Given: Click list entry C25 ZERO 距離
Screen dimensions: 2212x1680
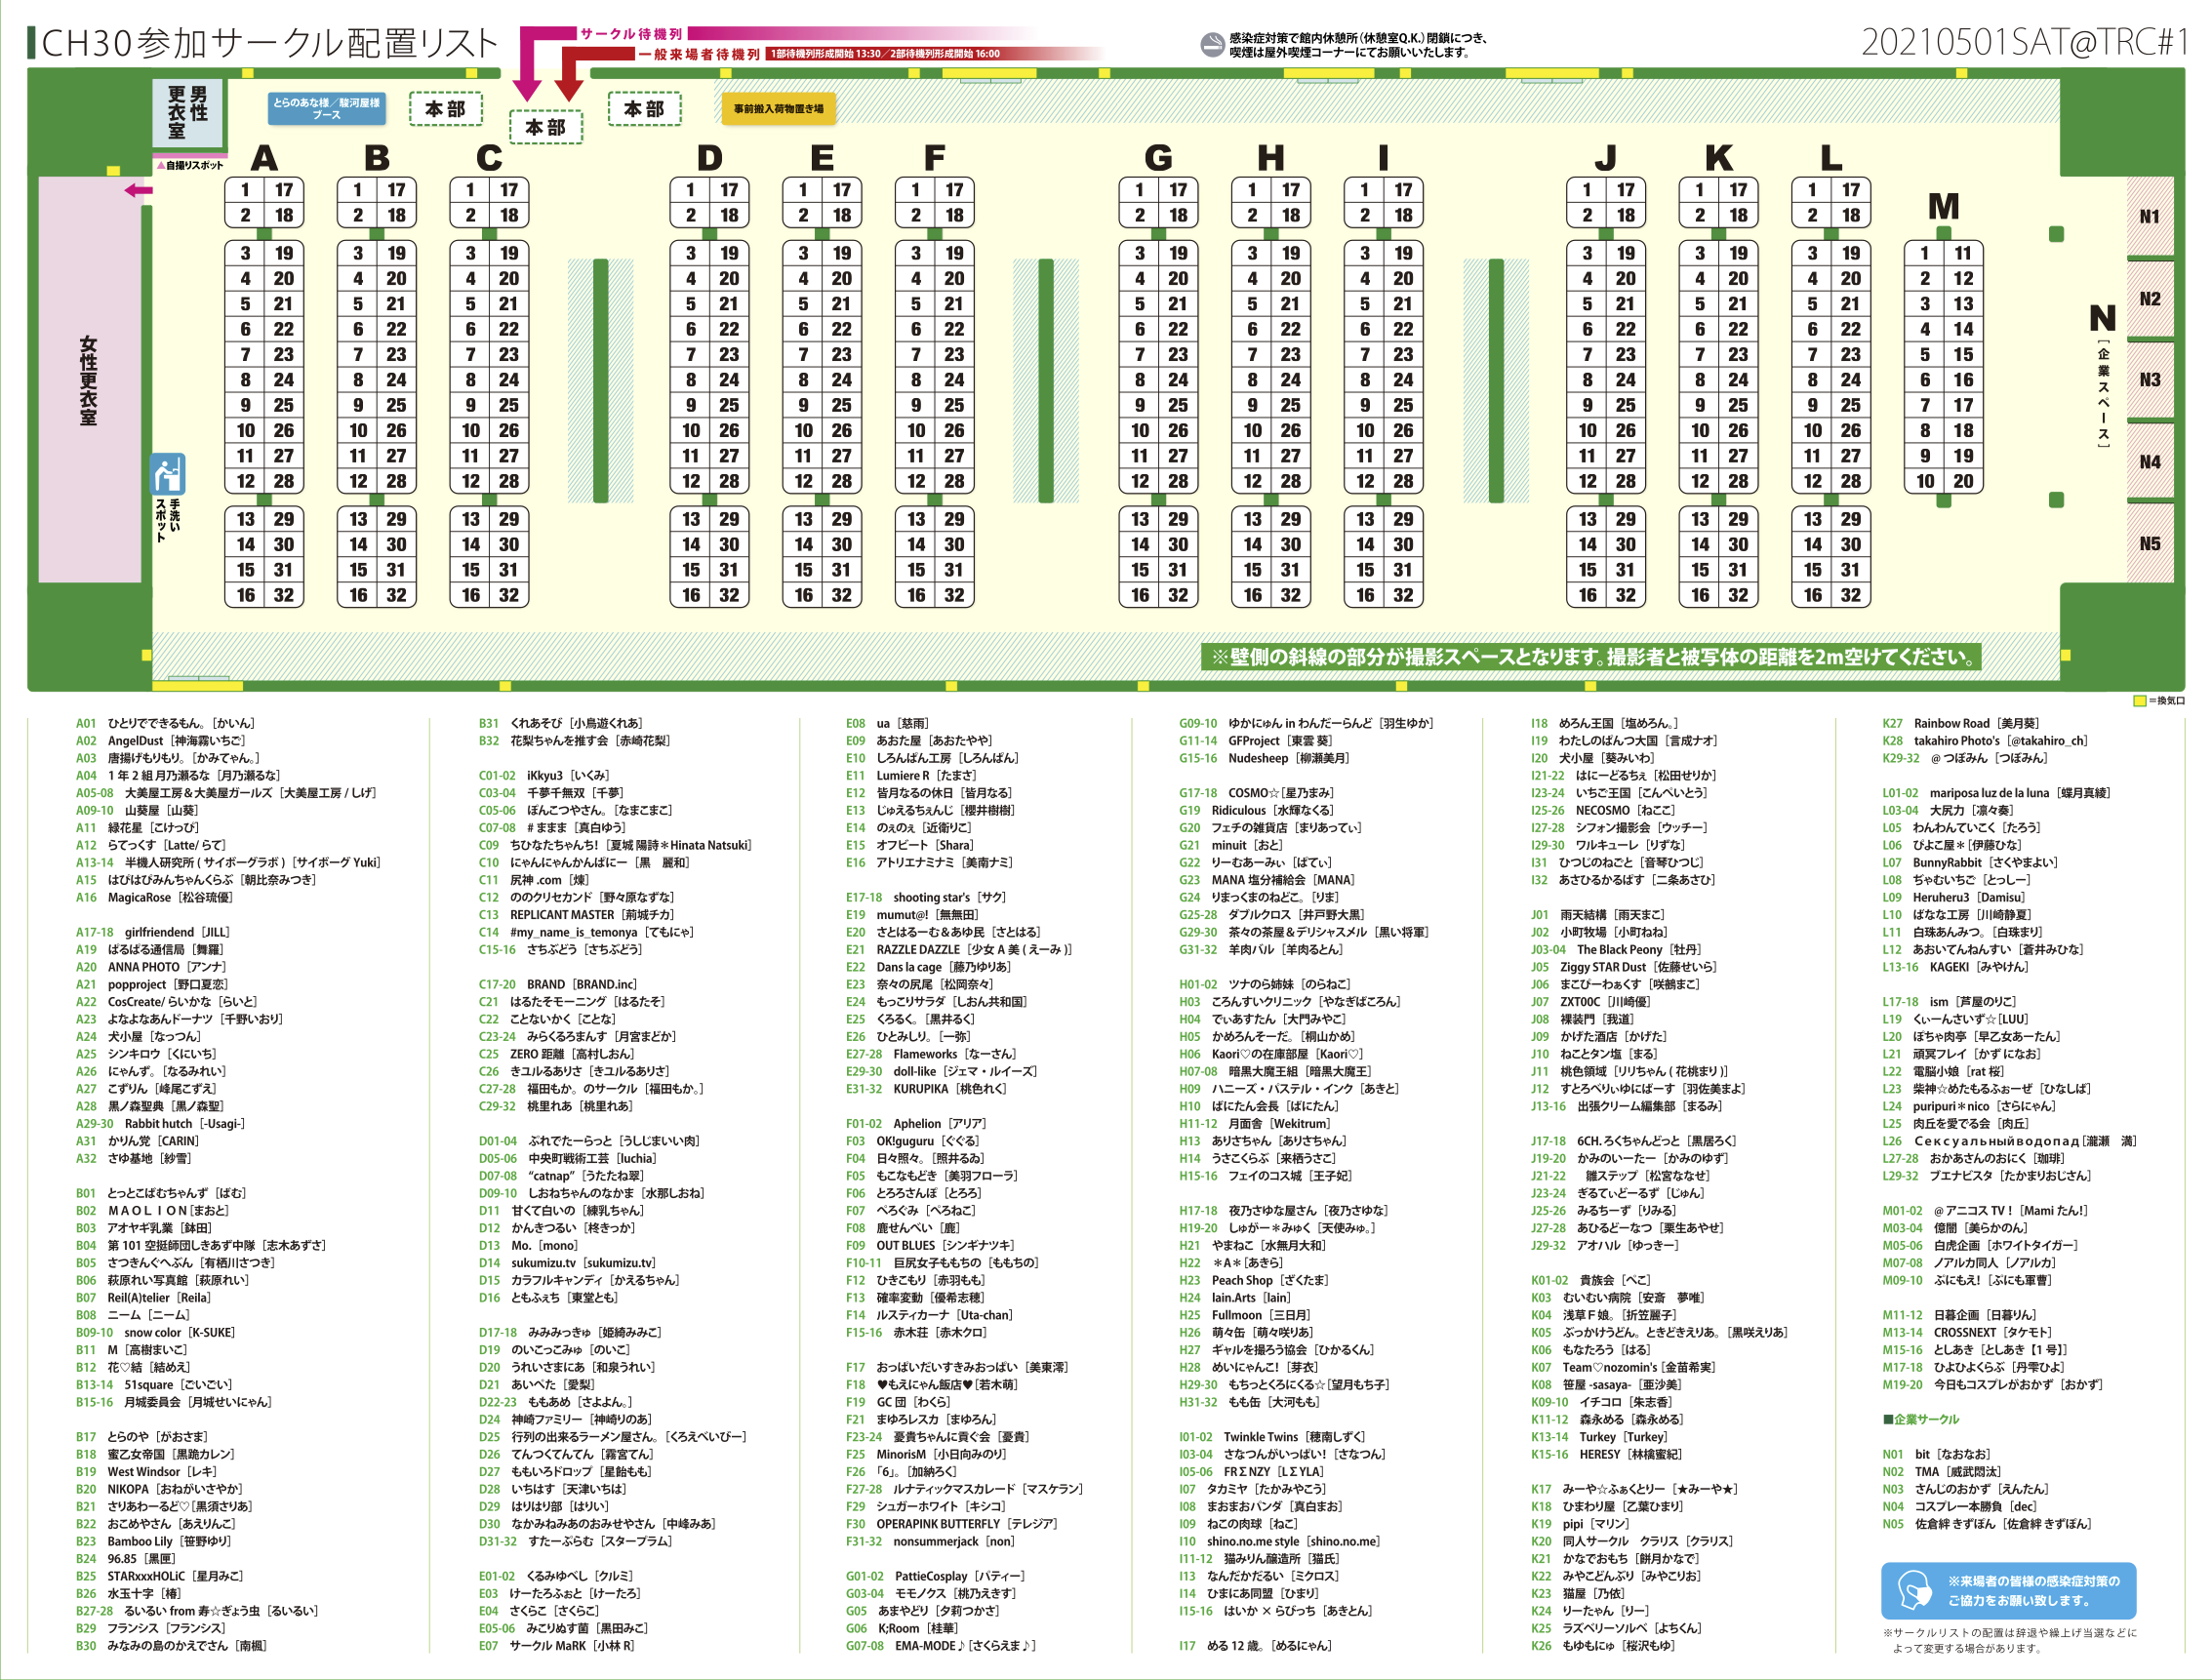Looking at the screenshot, I should [557, 1054].
